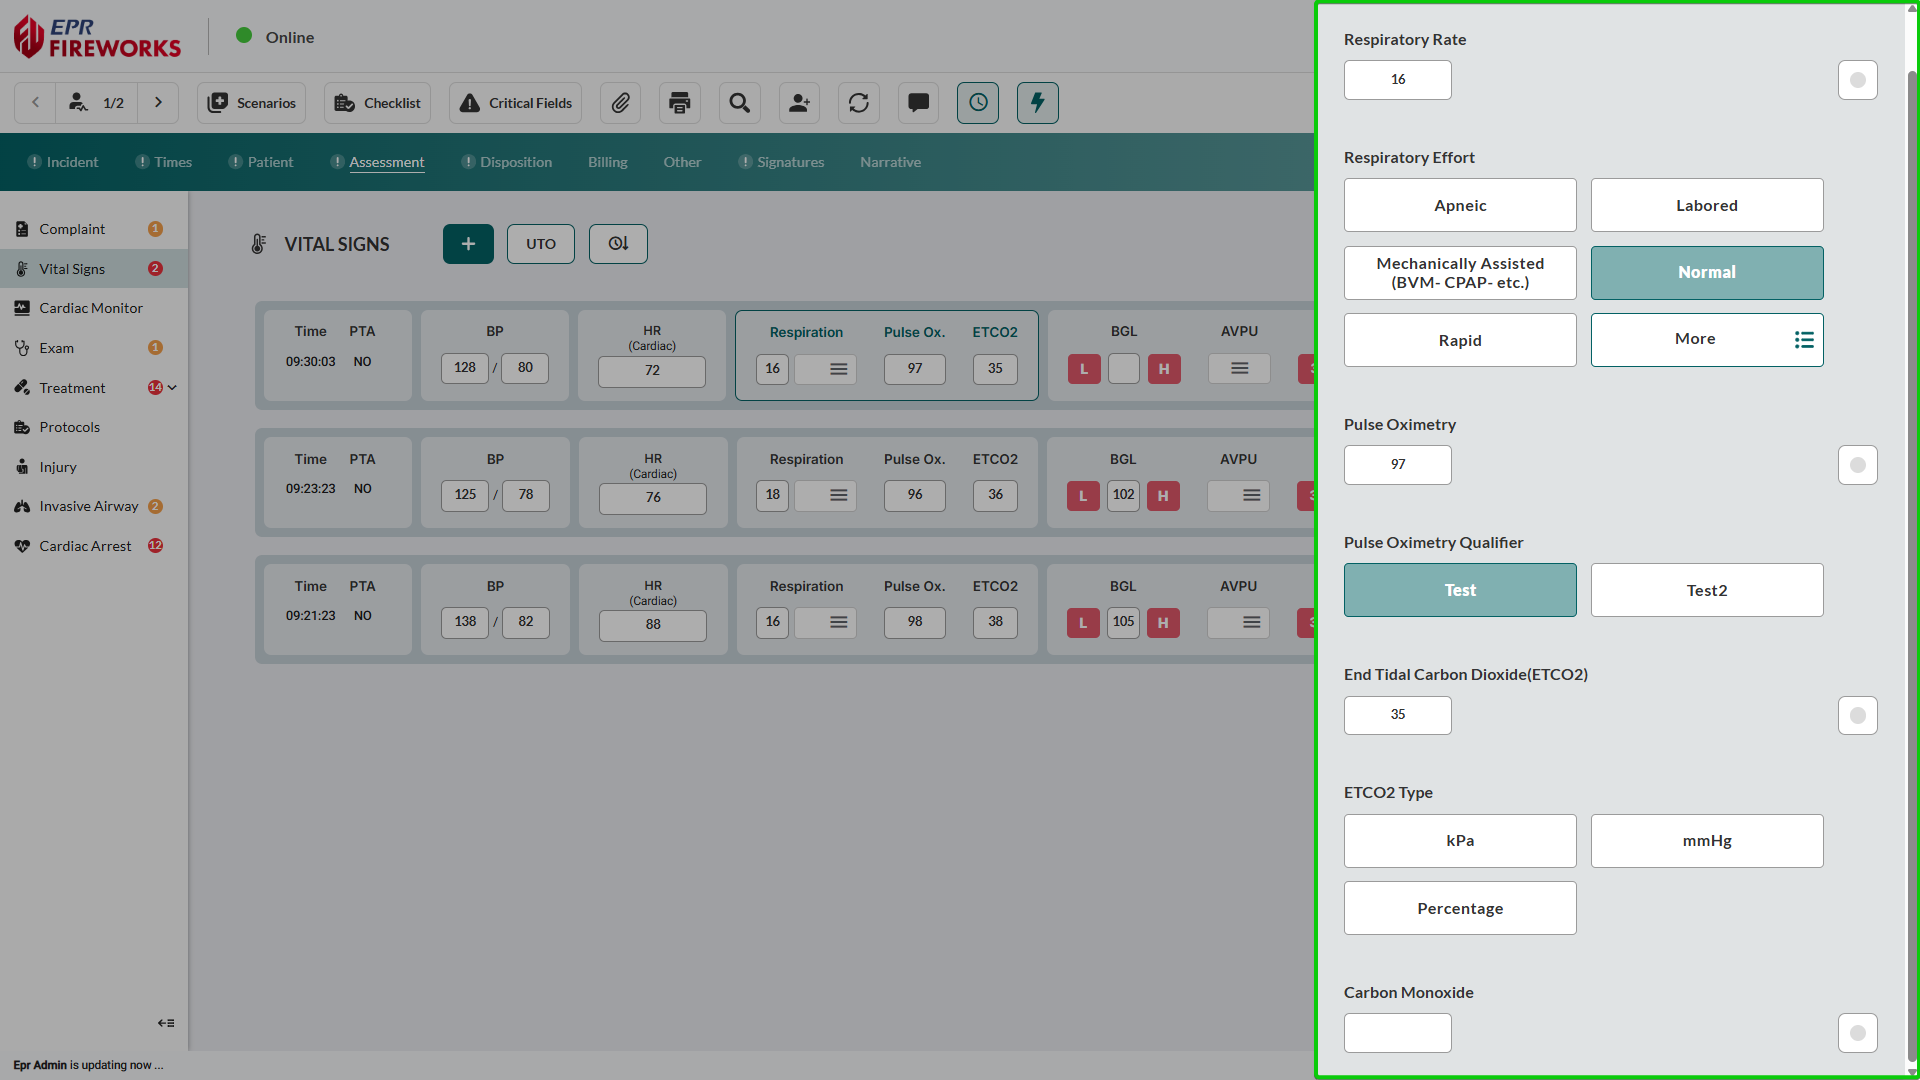1920x1080 pixels.
Task: Toggle the Respiratory Rate circle indicator
Action: tap(1857, 80)
